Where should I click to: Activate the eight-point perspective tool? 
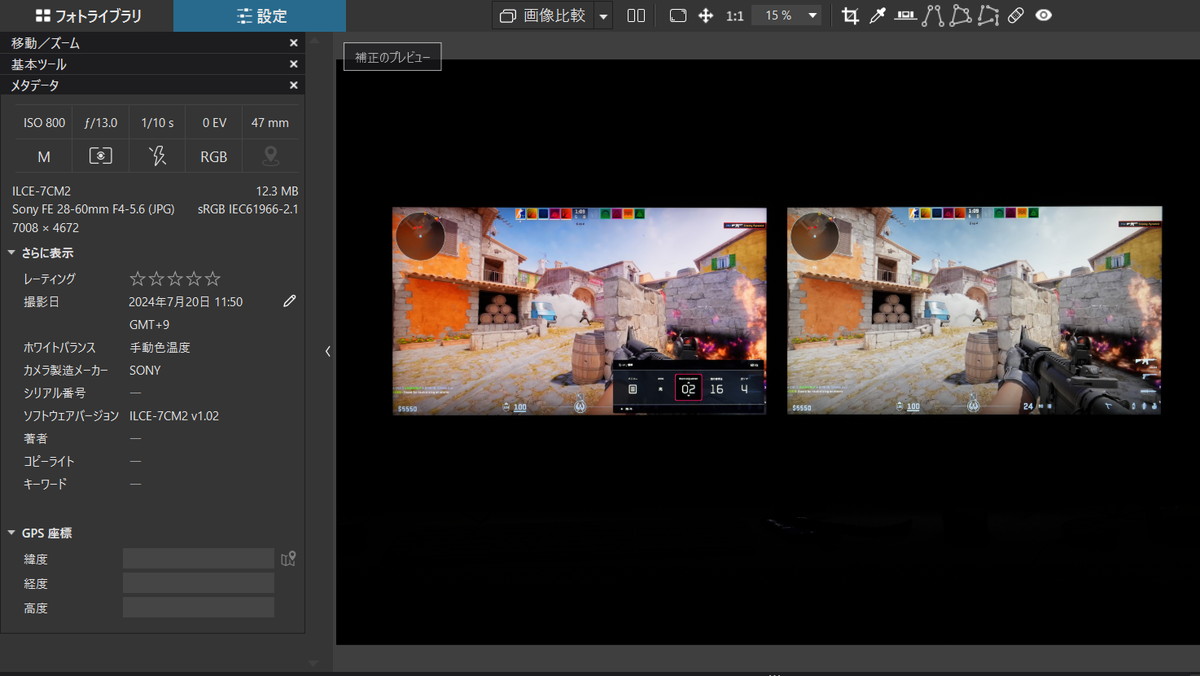tap(989, 16)
